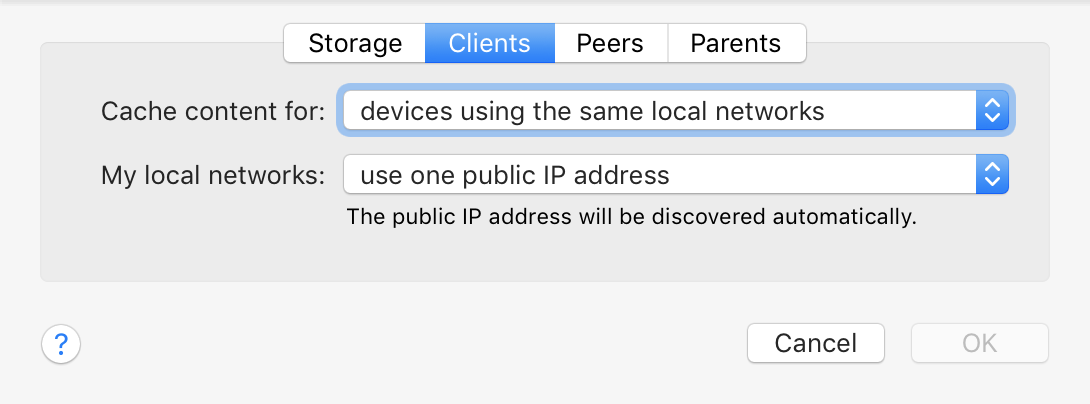
Task: Click the "devices" text in the first popup
Action: [402, 111]
